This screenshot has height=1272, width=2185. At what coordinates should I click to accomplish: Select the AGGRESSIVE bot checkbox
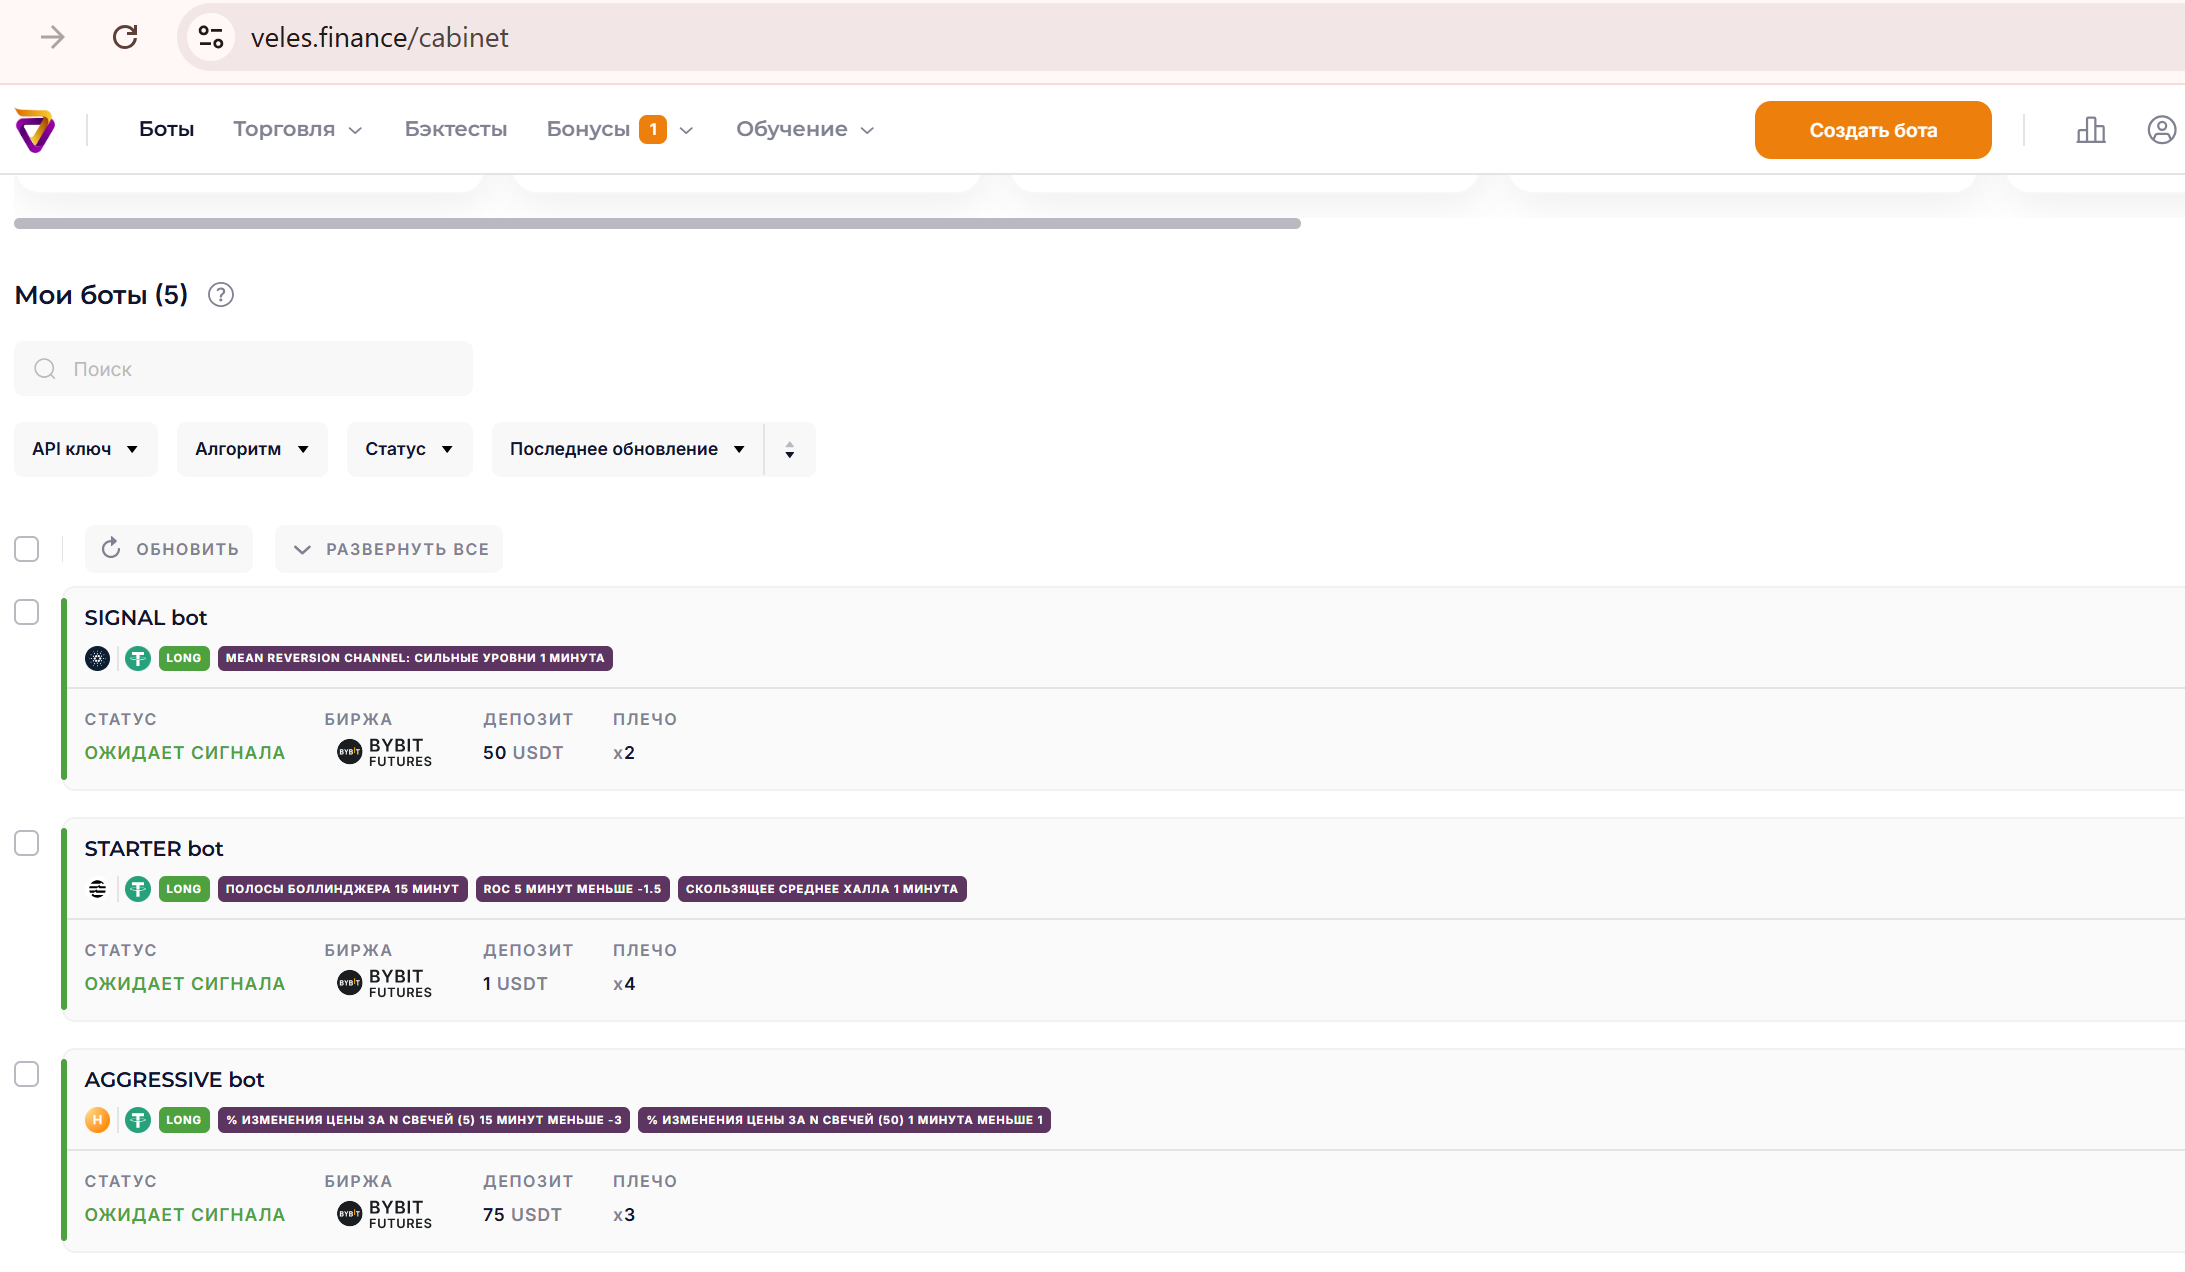(x=27, y=1074)
